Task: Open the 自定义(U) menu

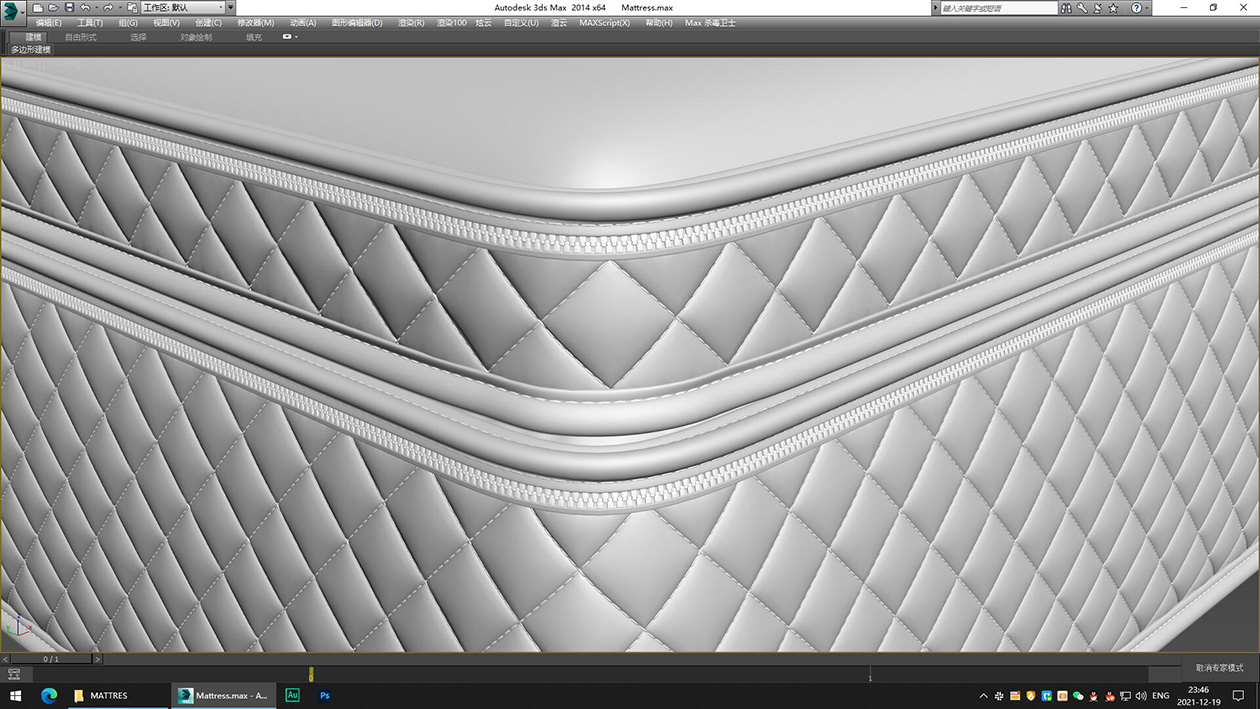Action: [521, 23]
